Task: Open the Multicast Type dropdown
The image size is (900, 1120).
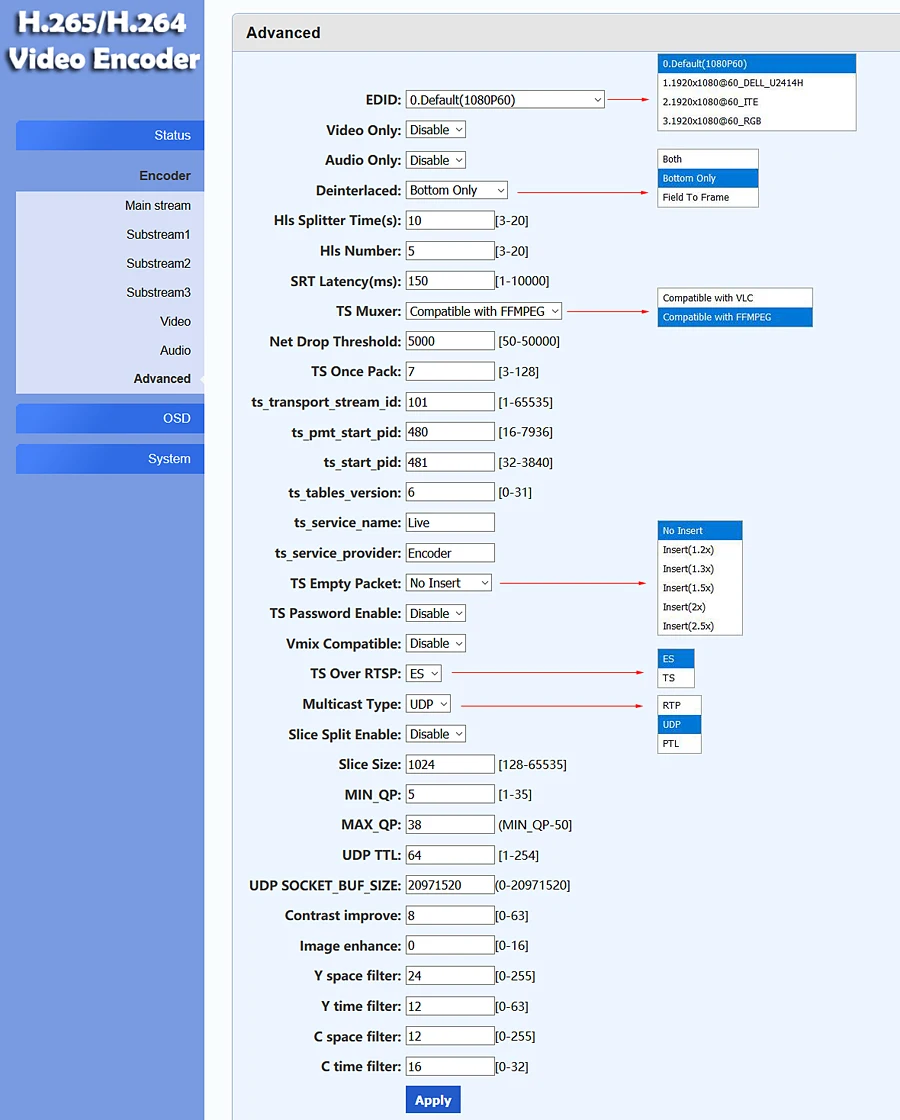Action: (428, 704)
